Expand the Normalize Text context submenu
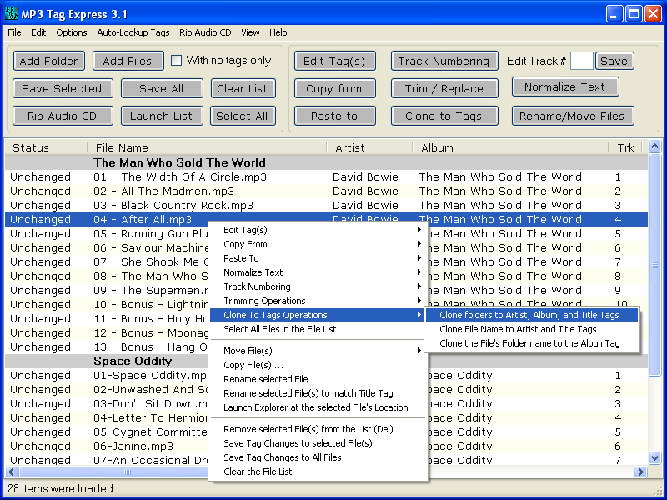This screenshot has height=500, width=667. click(x=317, y=272)
